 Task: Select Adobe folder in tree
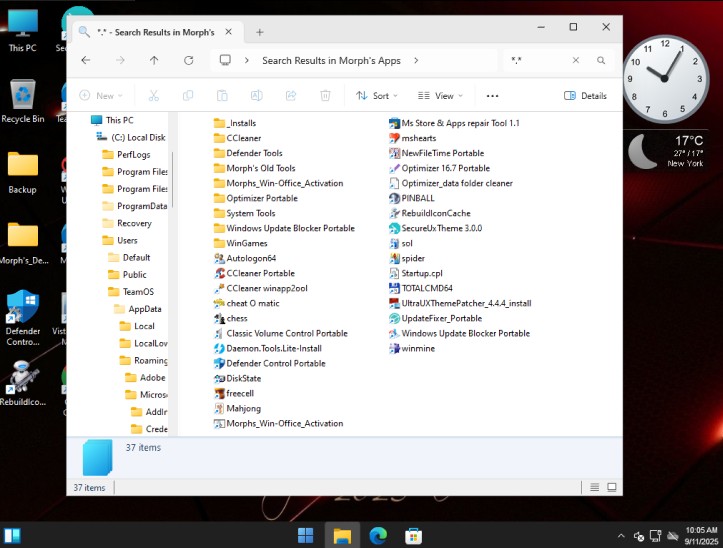point(146,377)
